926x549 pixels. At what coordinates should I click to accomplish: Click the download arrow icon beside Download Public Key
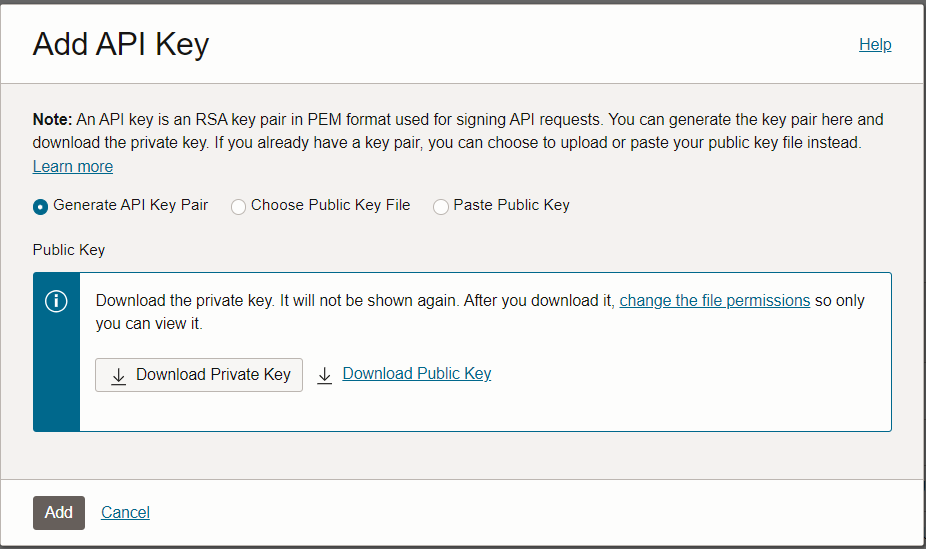(x=324, y=375)
